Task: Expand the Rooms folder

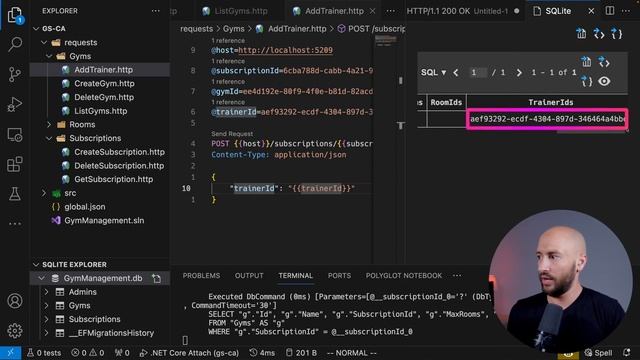Action: (49, 124)
